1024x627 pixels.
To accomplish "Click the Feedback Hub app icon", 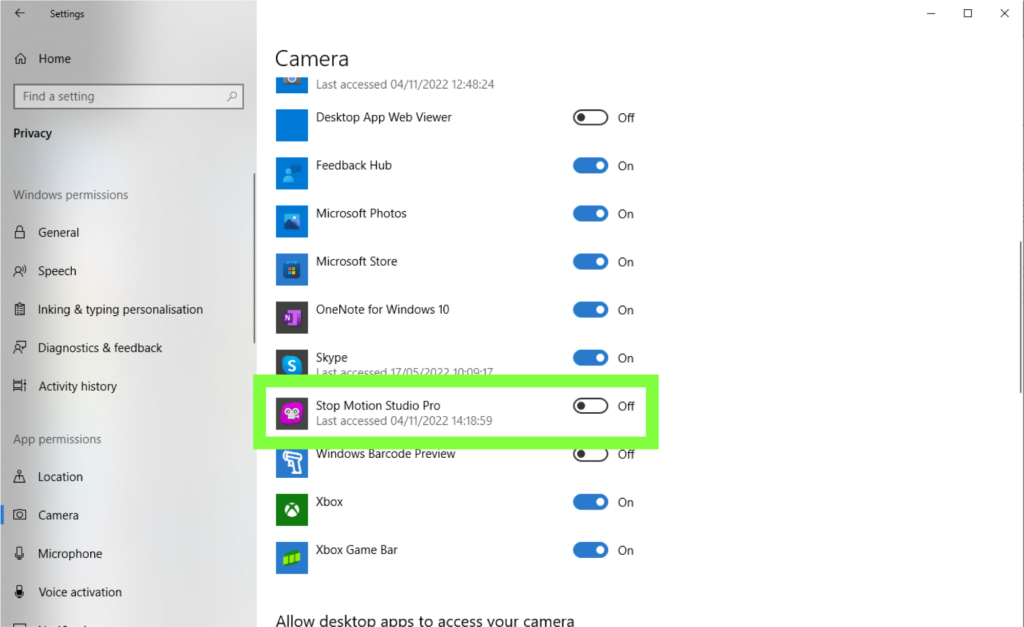I will click(291, 173).
